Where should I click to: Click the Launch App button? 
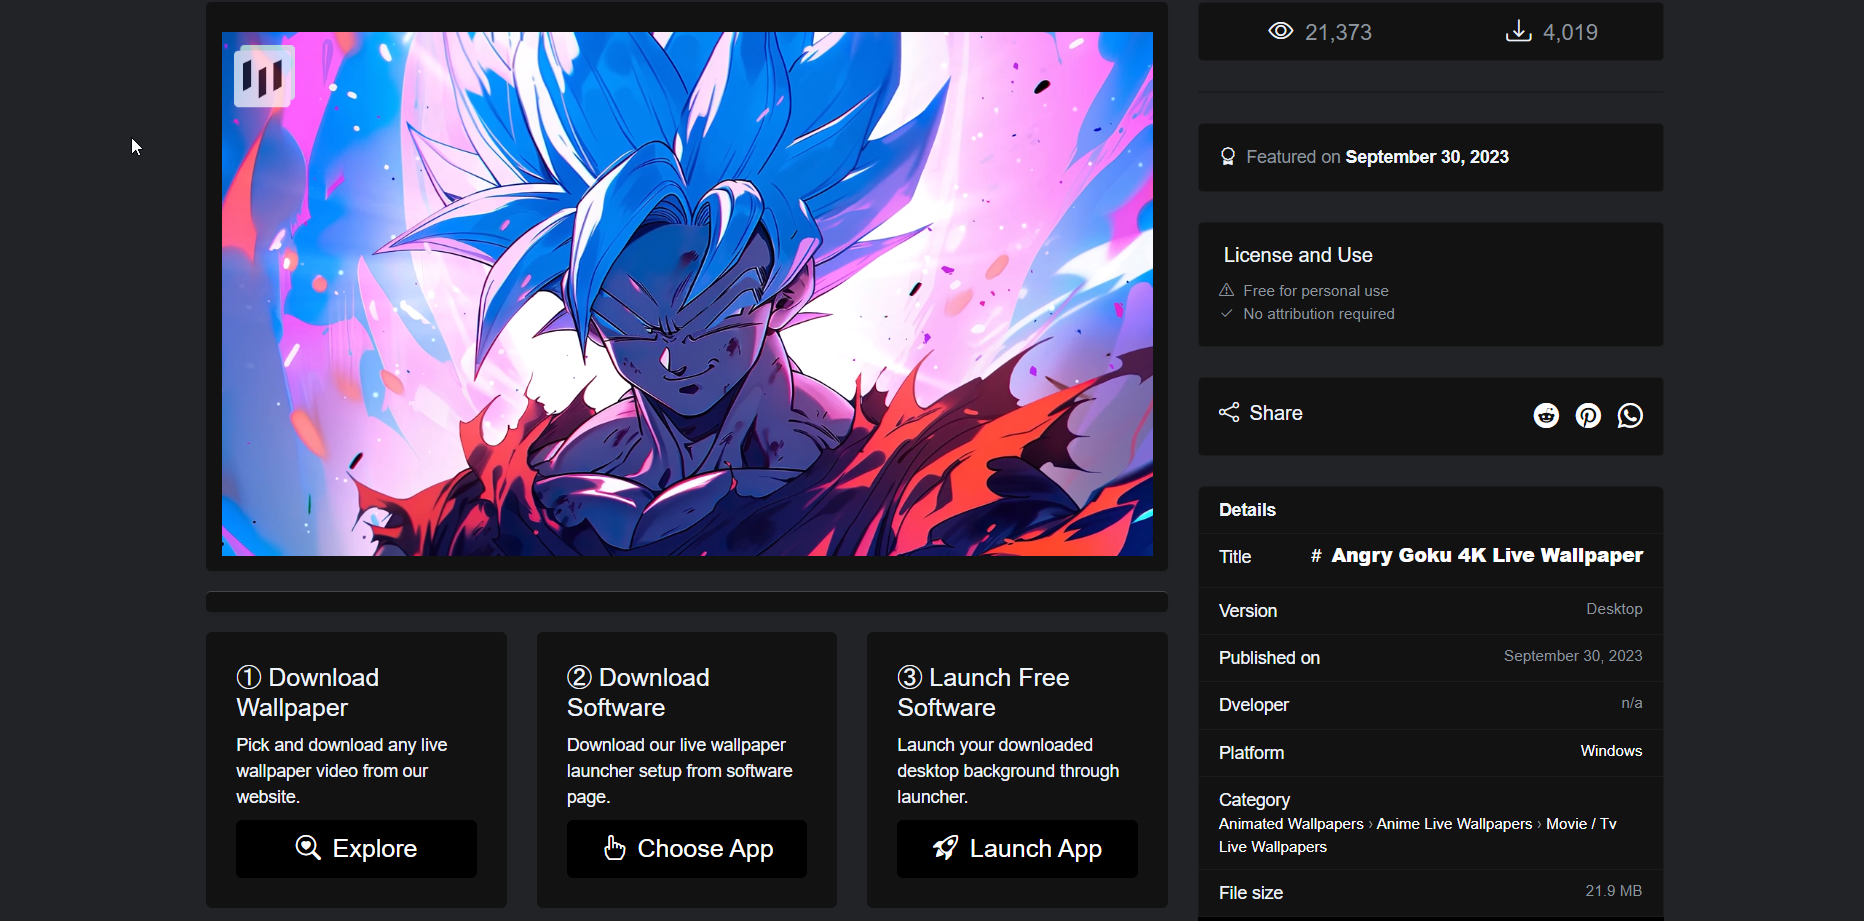[1017, 849]
